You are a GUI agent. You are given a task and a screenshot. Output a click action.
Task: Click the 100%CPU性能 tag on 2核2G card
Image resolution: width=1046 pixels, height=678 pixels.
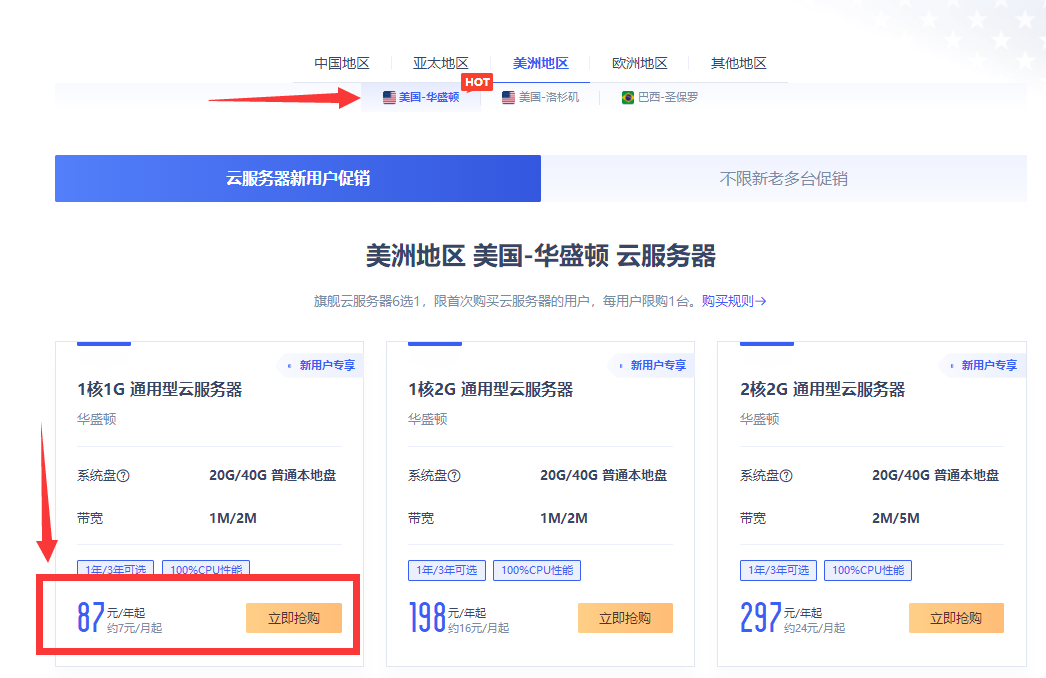click(x=870, y=570)
